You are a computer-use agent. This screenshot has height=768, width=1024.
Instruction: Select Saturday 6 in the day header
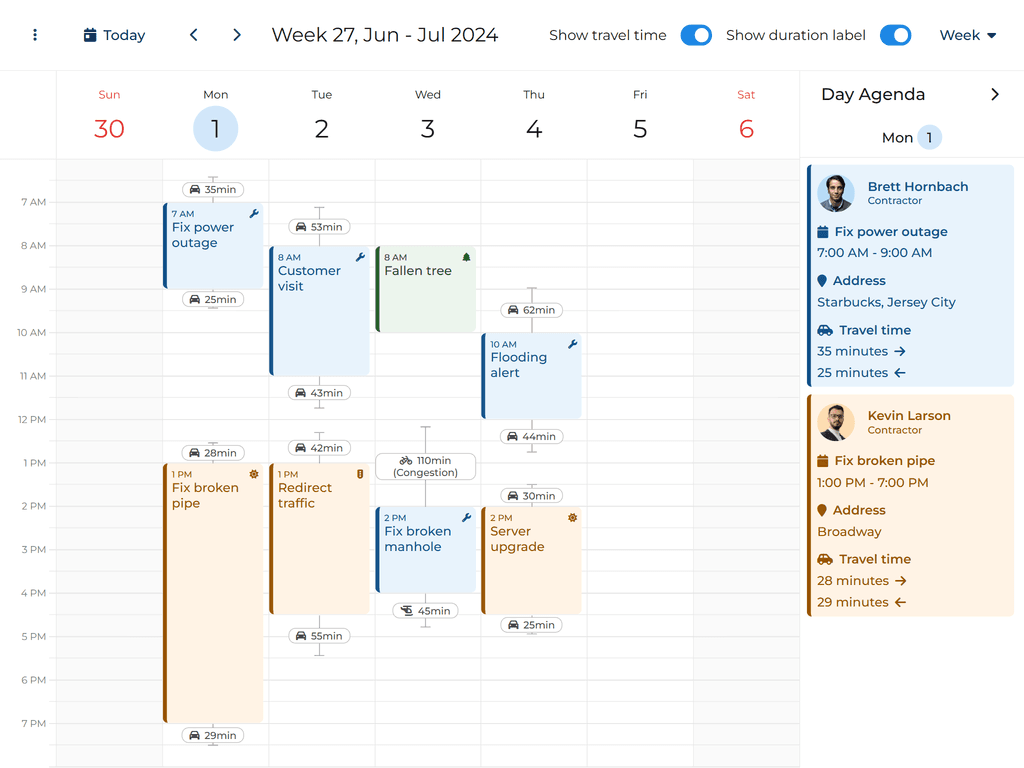click(x=746, y=129)
